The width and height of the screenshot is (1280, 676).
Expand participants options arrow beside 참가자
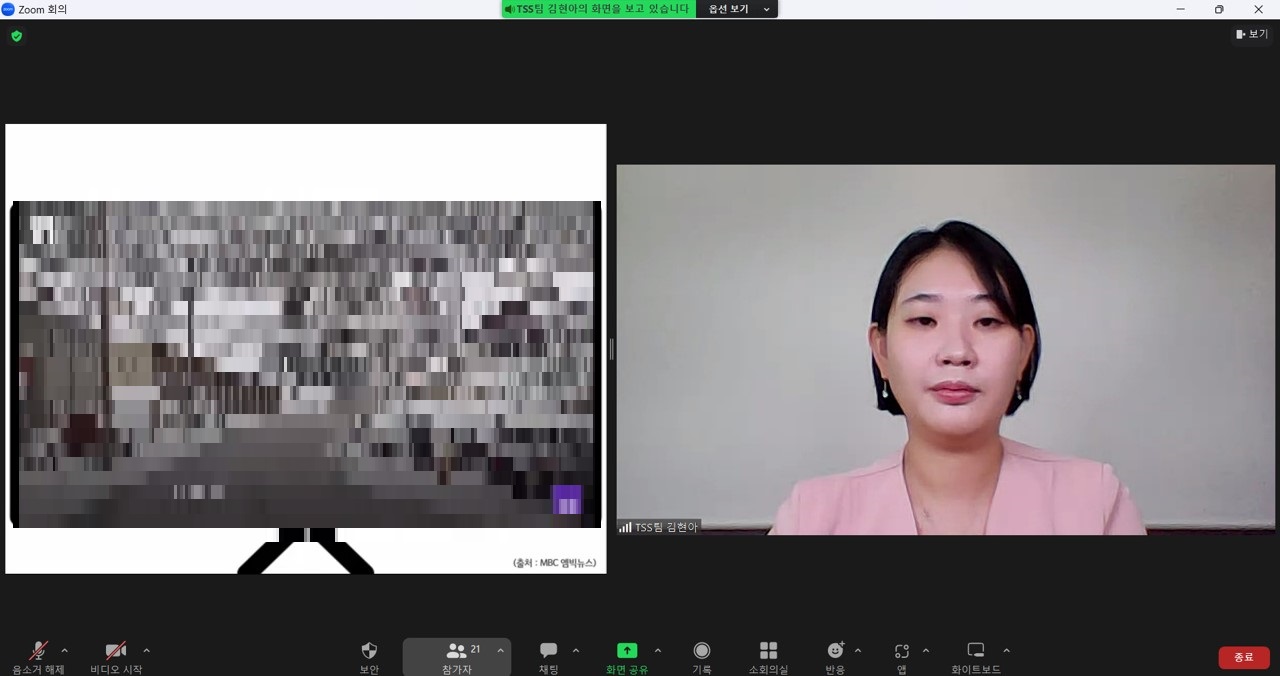[x=500, y=651]
